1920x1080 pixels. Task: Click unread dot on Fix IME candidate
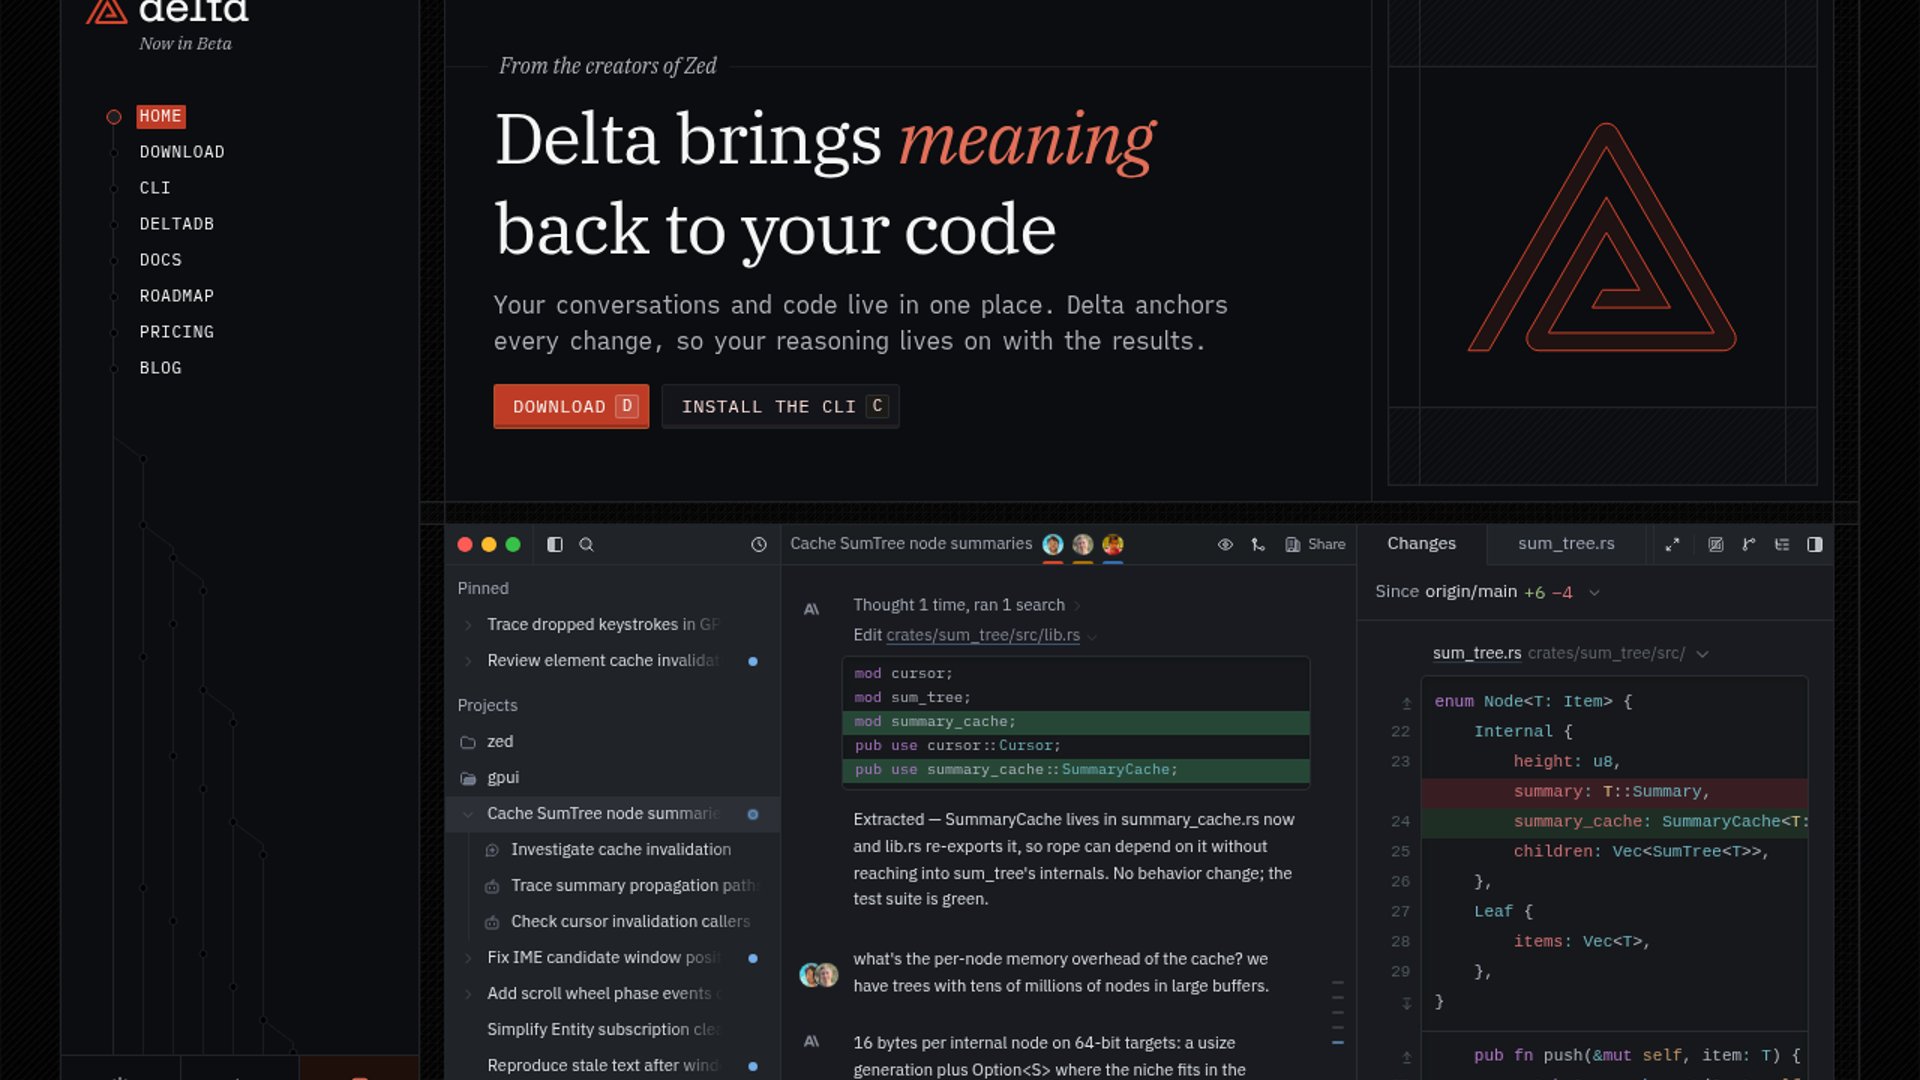coord(753,958)
